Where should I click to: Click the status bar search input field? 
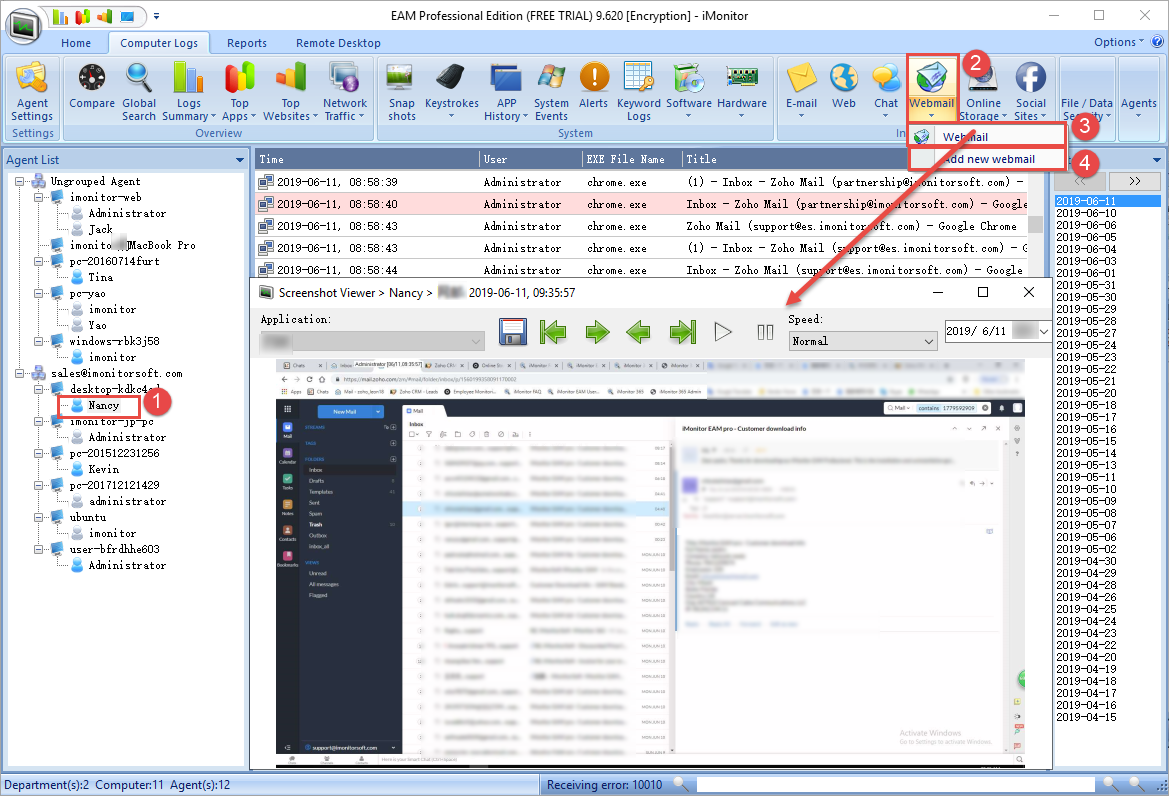click(895, 784)
